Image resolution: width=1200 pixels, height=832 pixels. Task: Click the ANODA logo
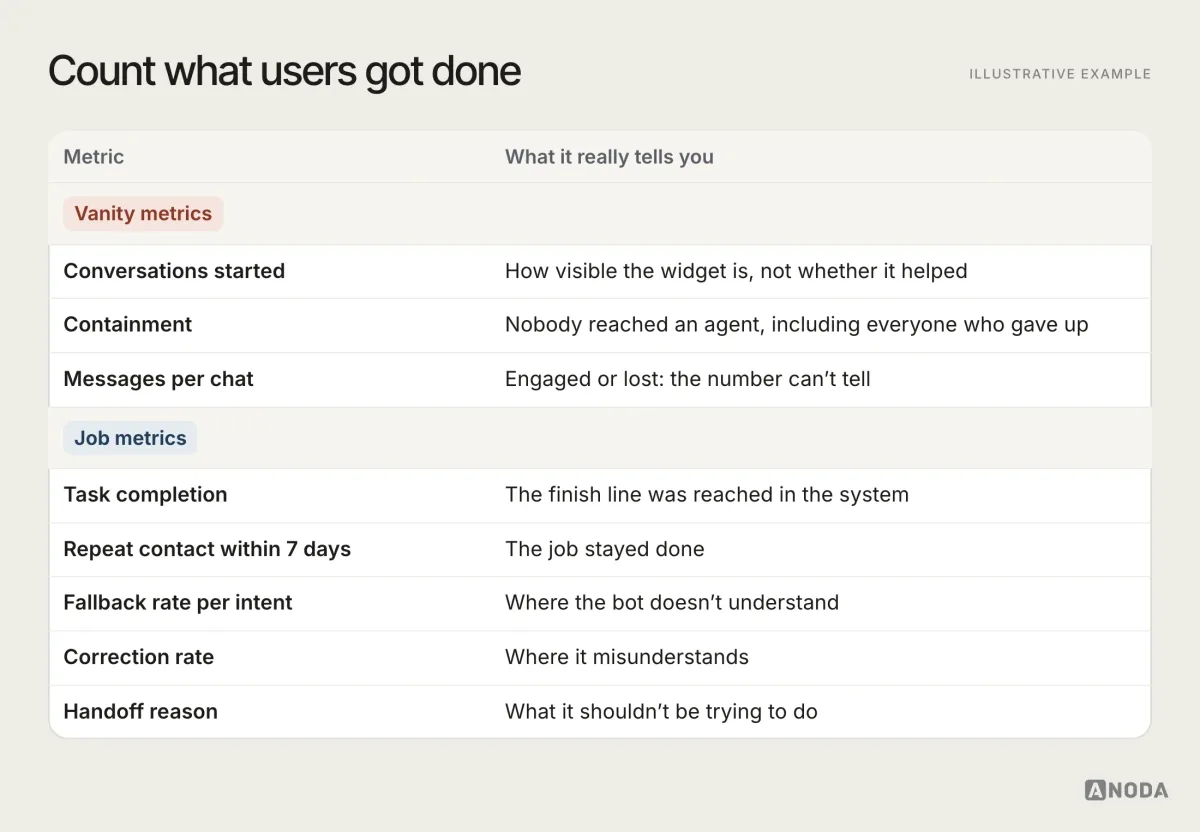pyautogui.click(x=1126, y=790)
